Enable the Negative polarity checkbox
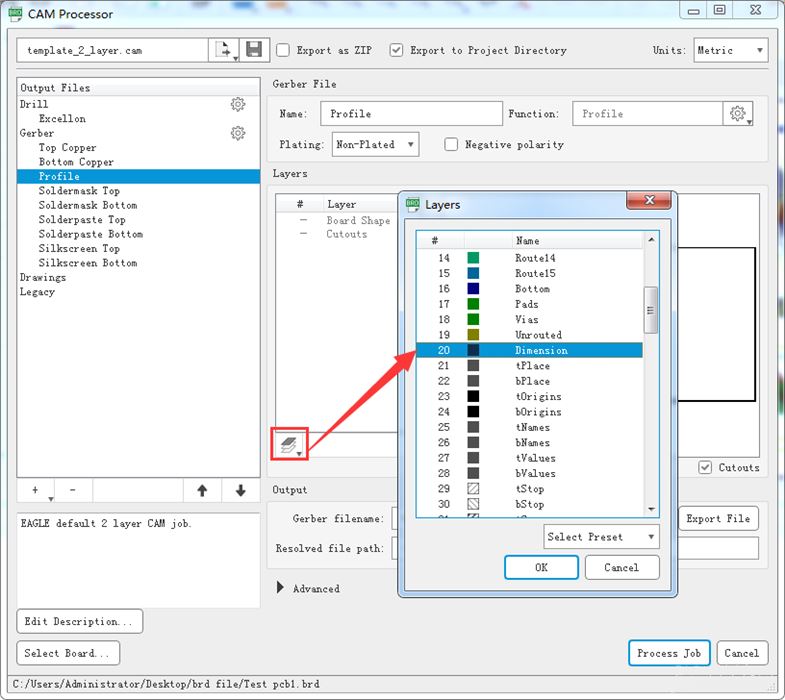 coord(452,145)
